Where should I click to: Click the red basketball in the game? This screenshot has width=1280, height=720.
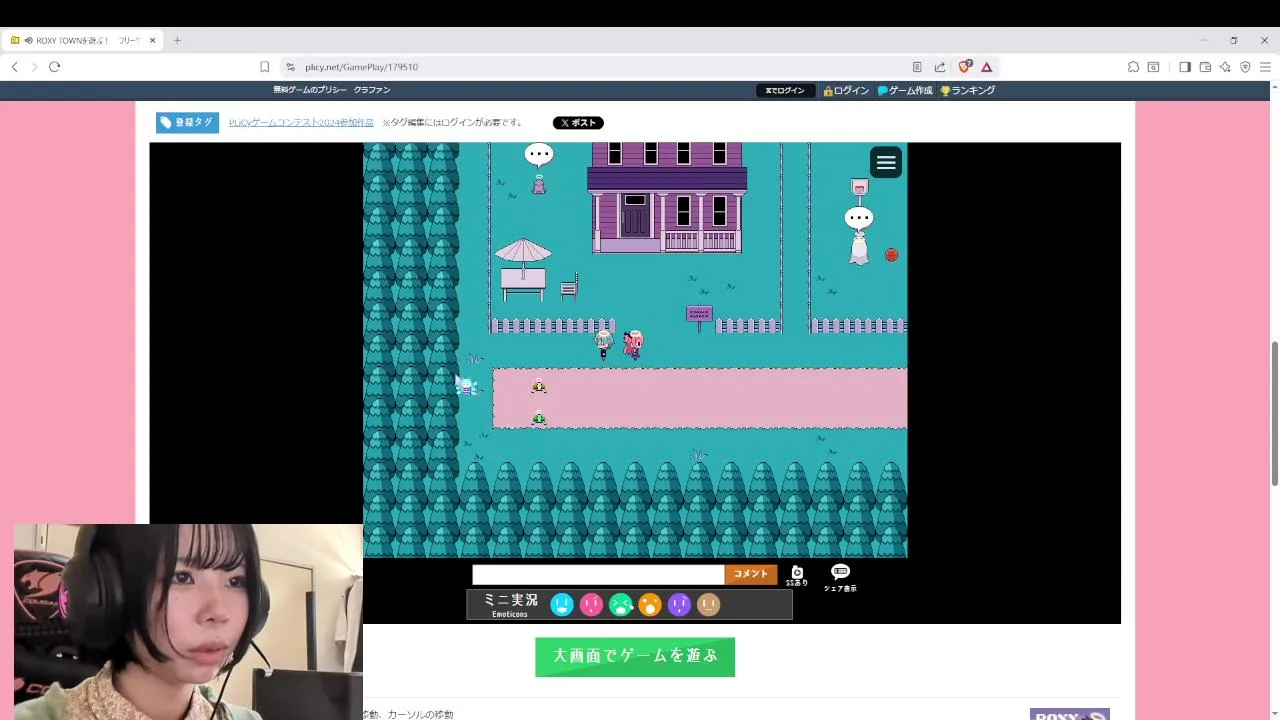point(891,255)
